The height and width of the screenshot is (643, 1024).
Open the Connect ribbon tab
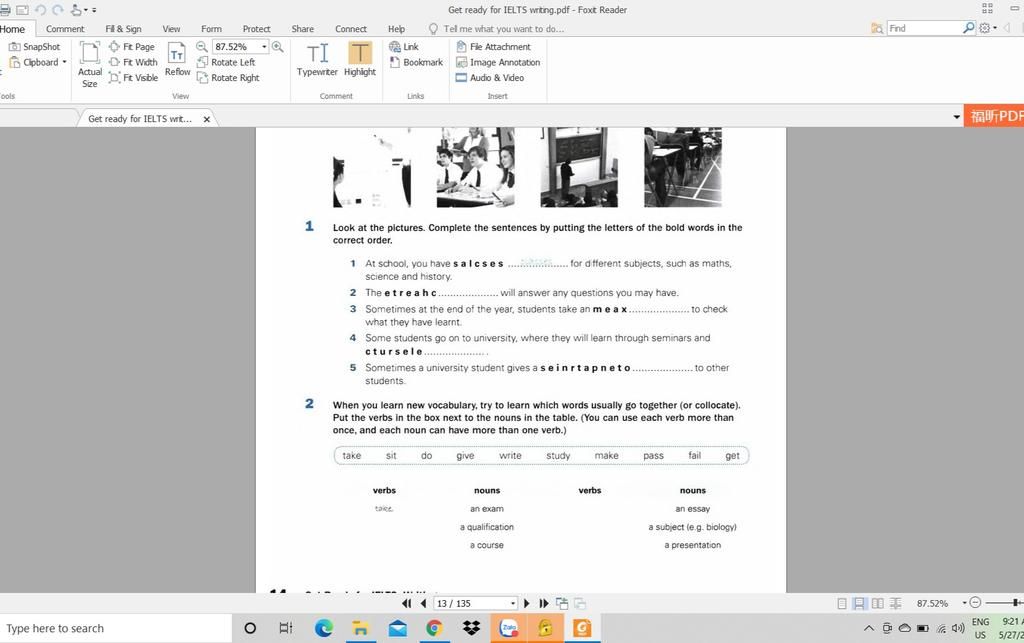coord(351,29)
